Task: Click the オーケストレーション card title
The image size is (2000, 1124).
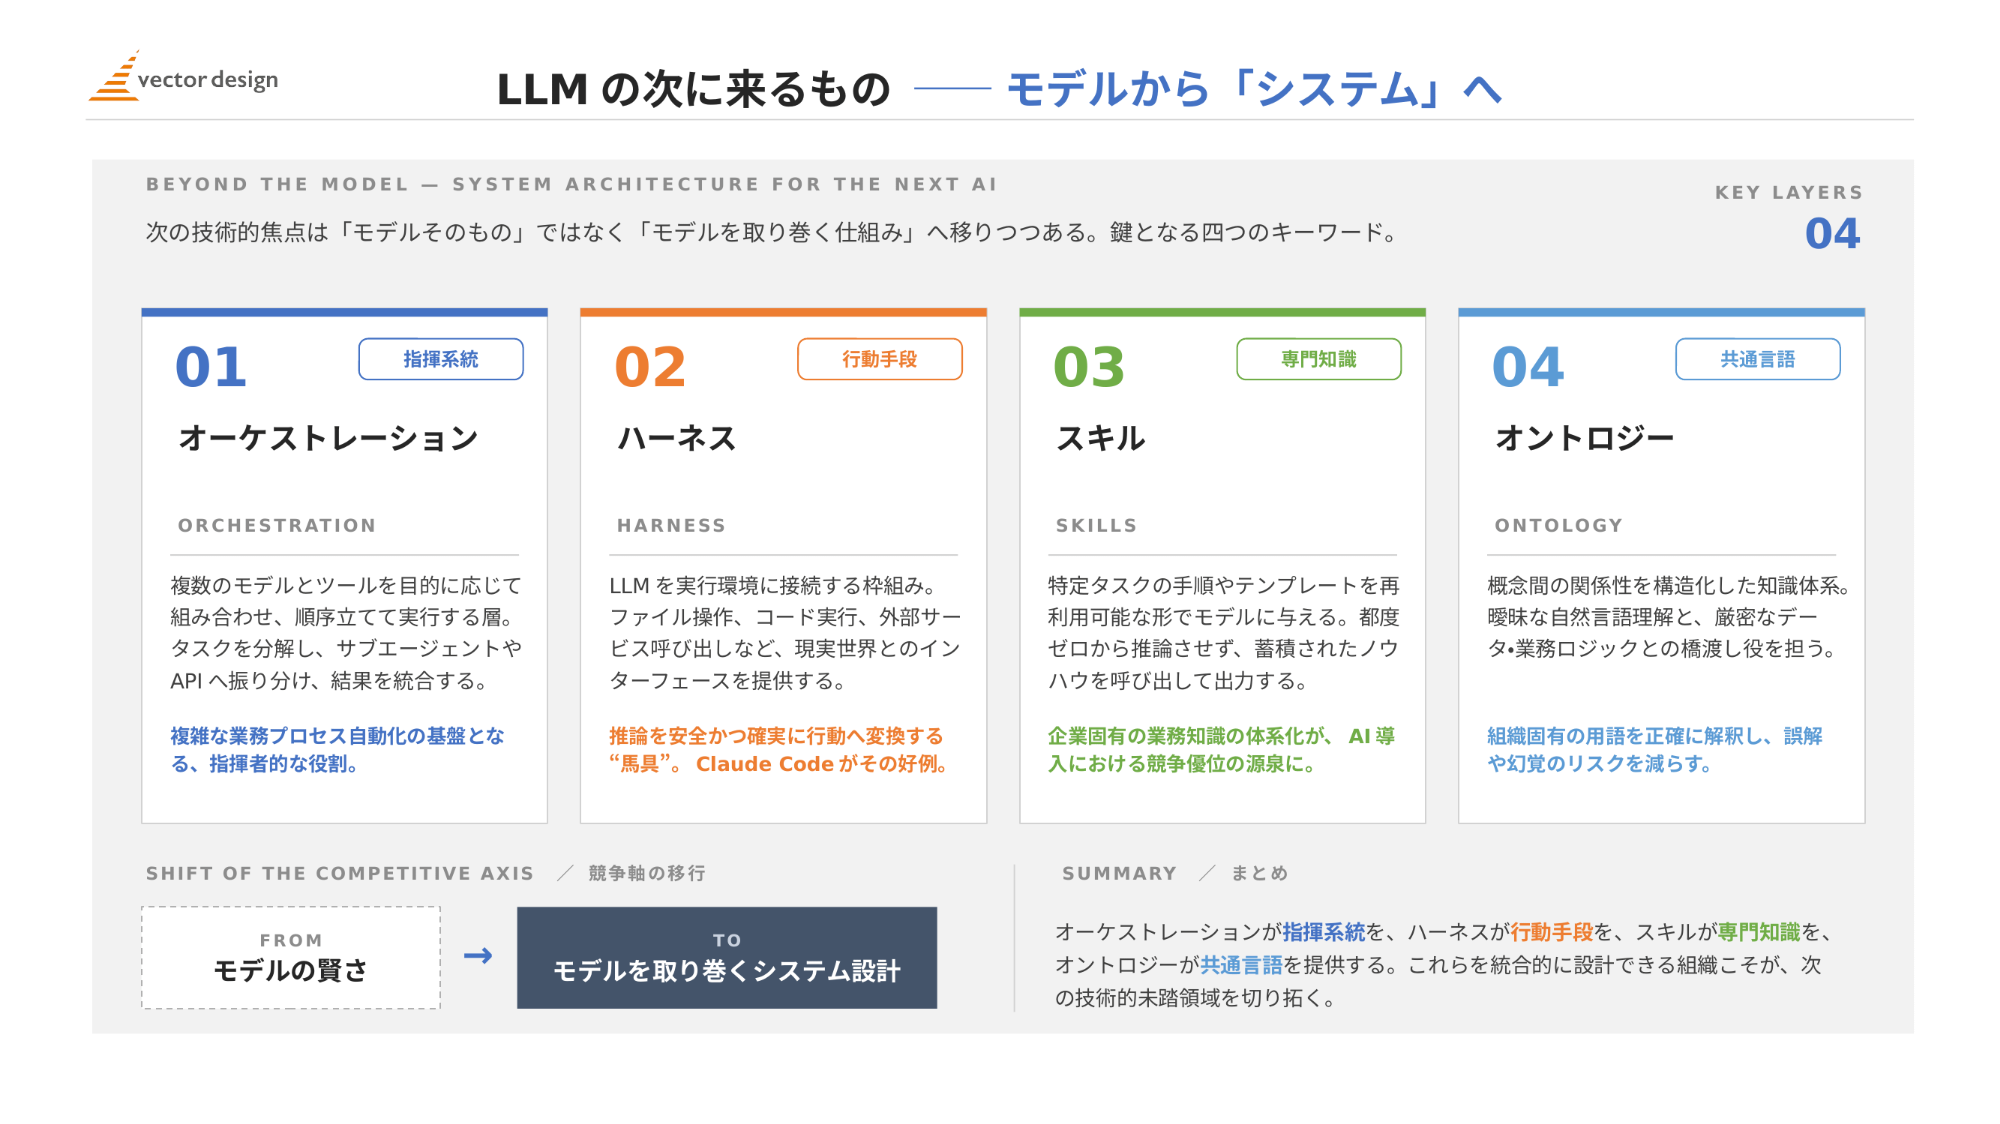Action: pyautogui.click(x=328, y=438)
